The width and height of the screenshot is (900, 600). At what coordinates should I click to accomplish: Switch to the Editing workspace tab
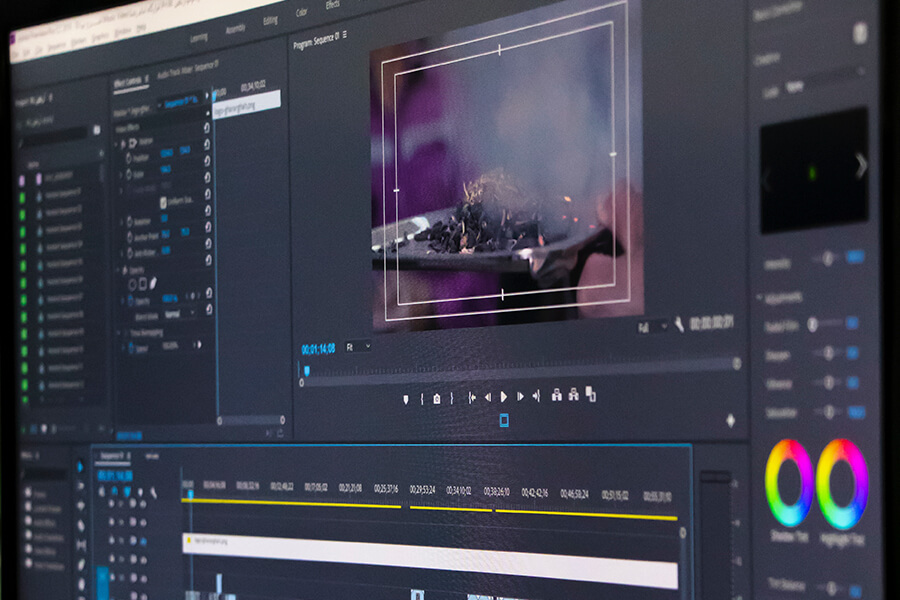pos(270,21)
